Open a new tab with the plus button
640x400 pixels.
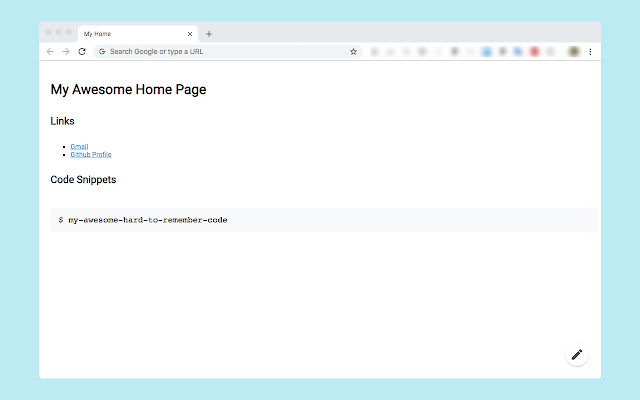pos(209,34)
